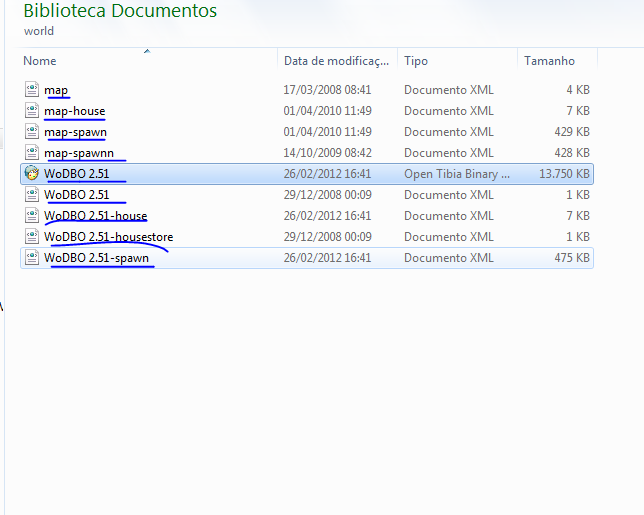Image resolution: width=644 pixels, height=515 pixels.
Task: Click the world folder subtitle
Action: 39,31
